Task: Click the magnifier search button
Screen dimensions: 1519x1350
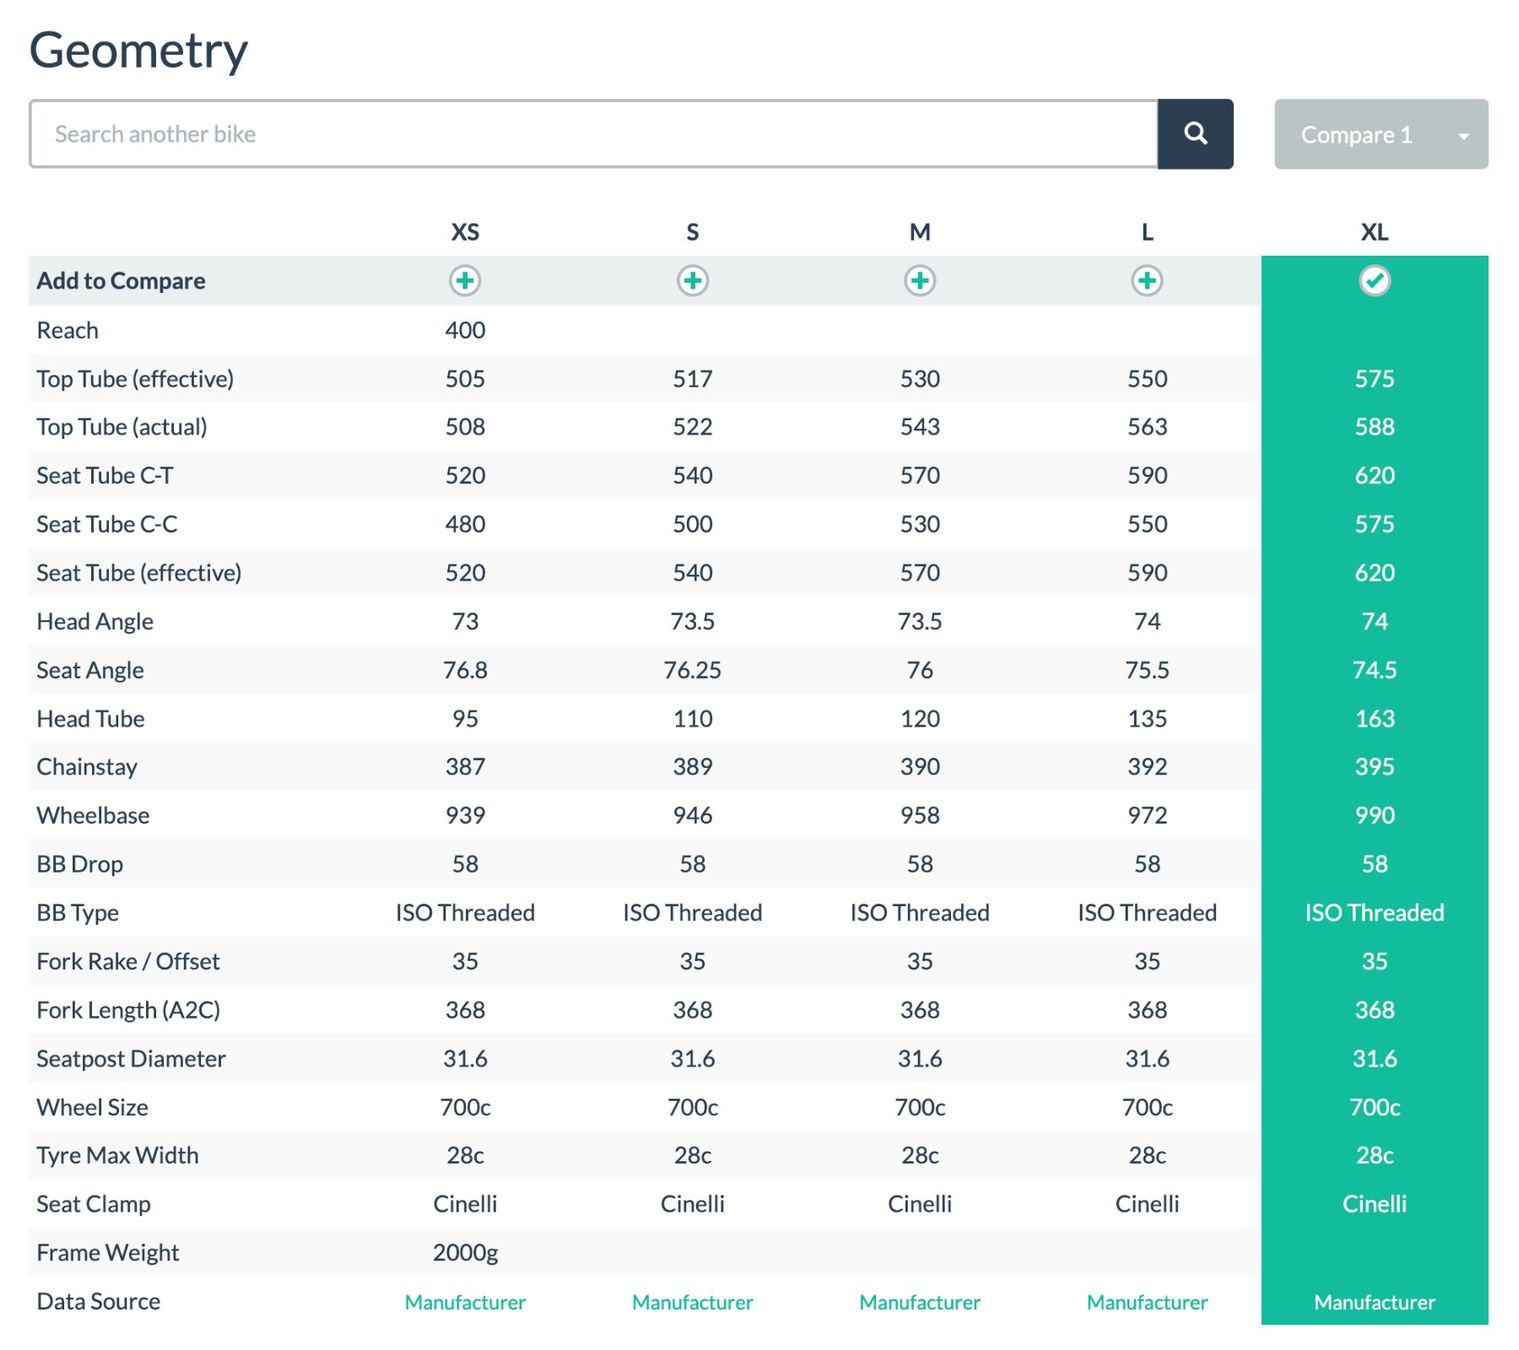Action: (1195, 134)
